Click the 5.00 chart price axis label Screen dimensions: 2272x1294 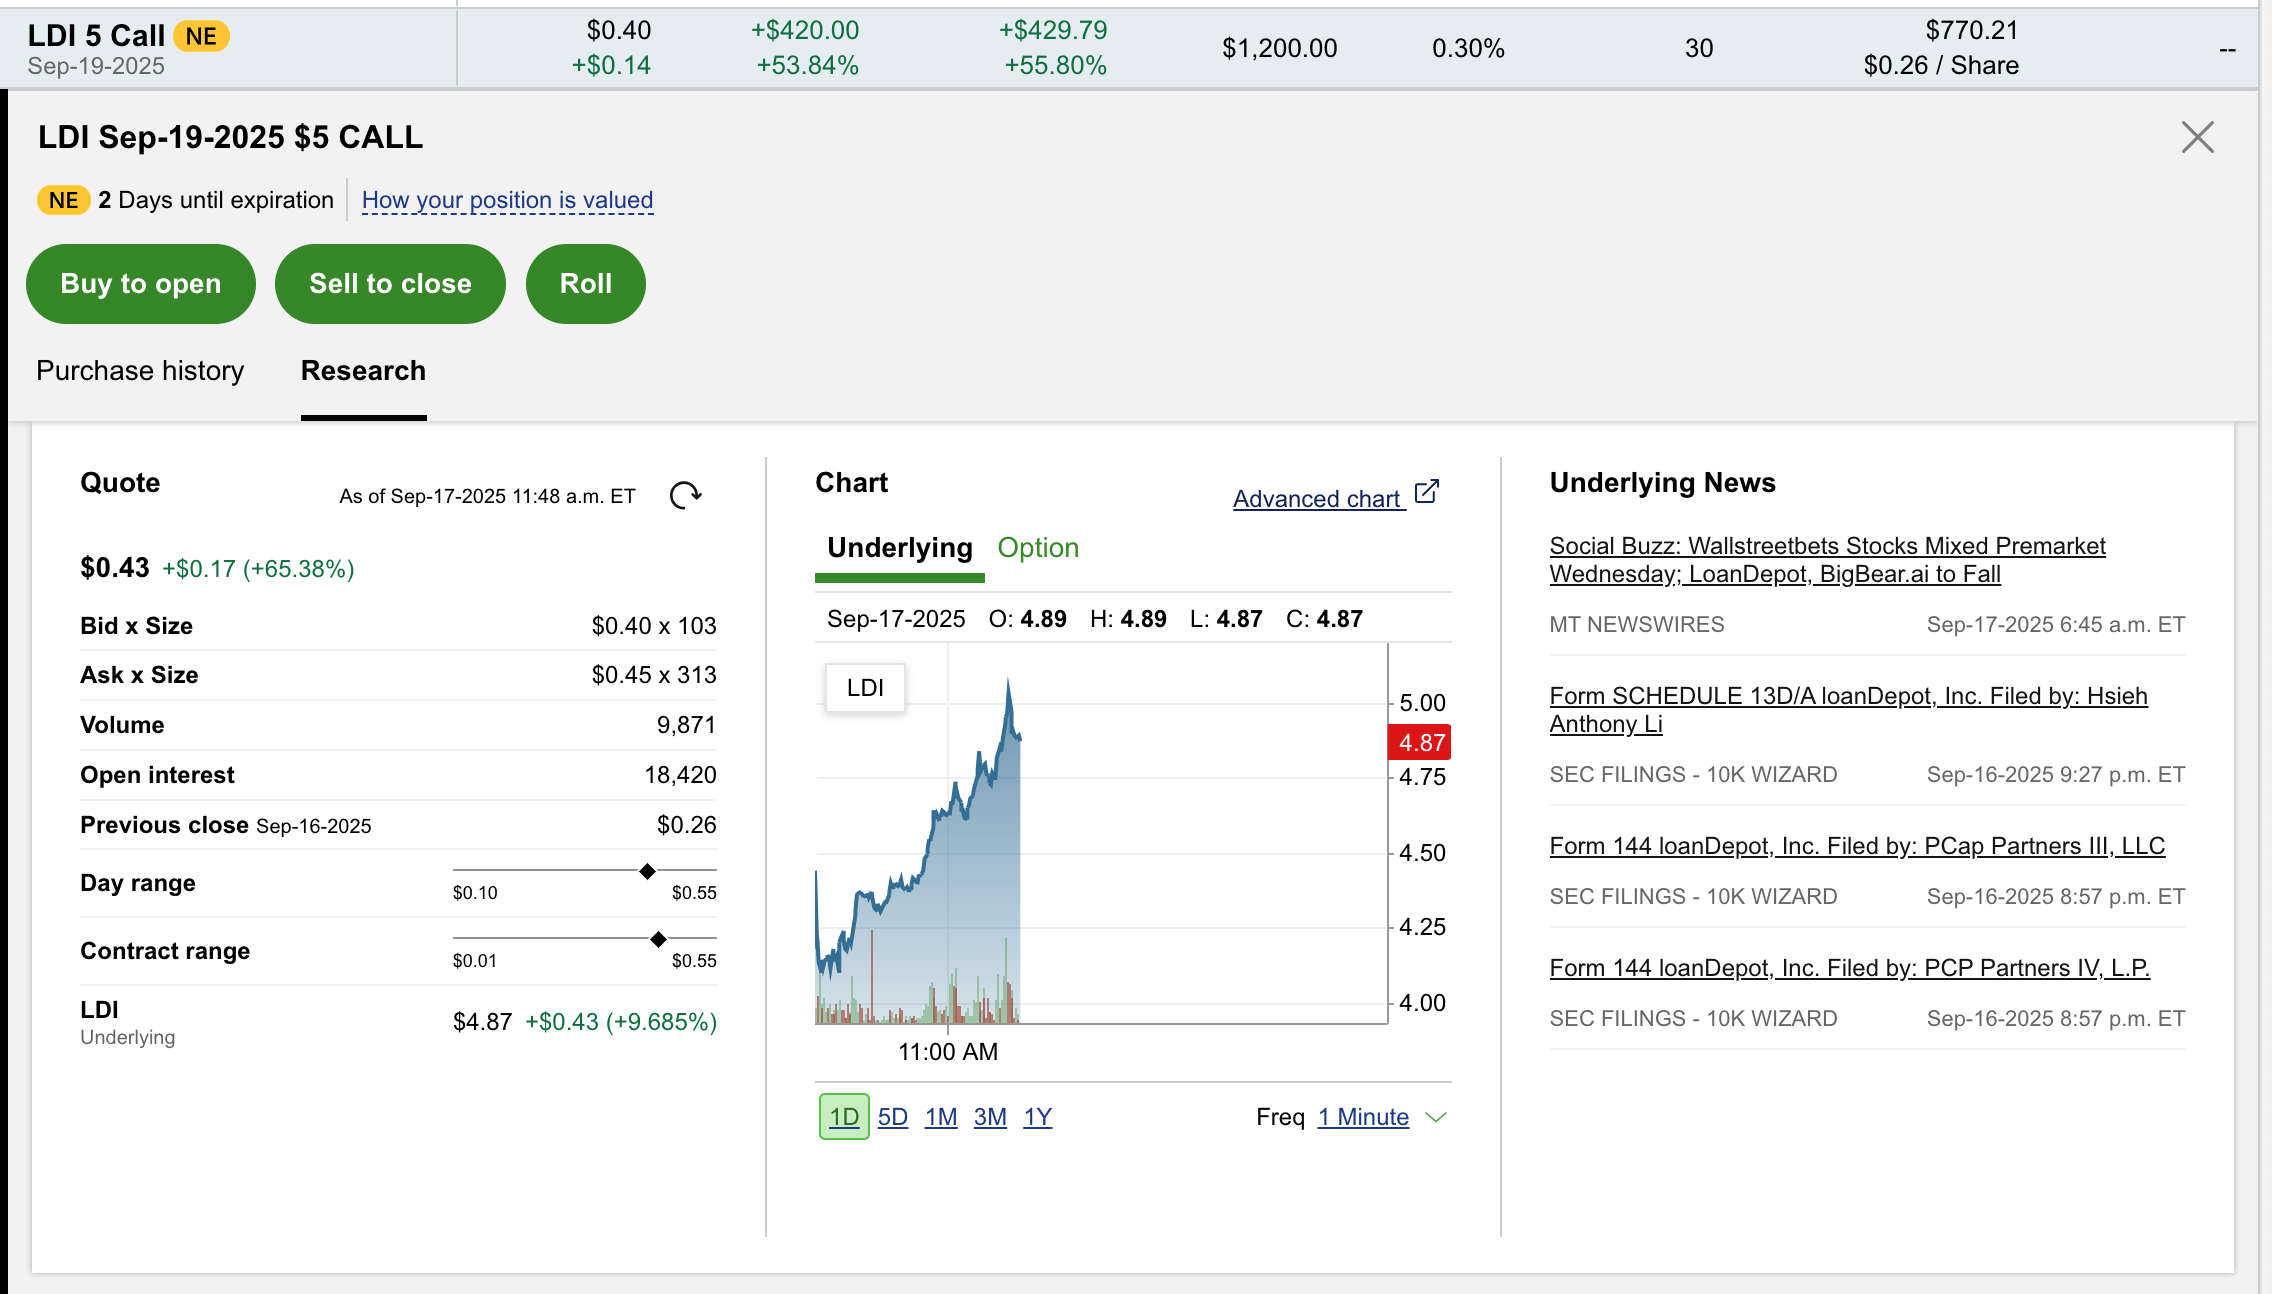pyautogui.click(x=1422, y=703)
